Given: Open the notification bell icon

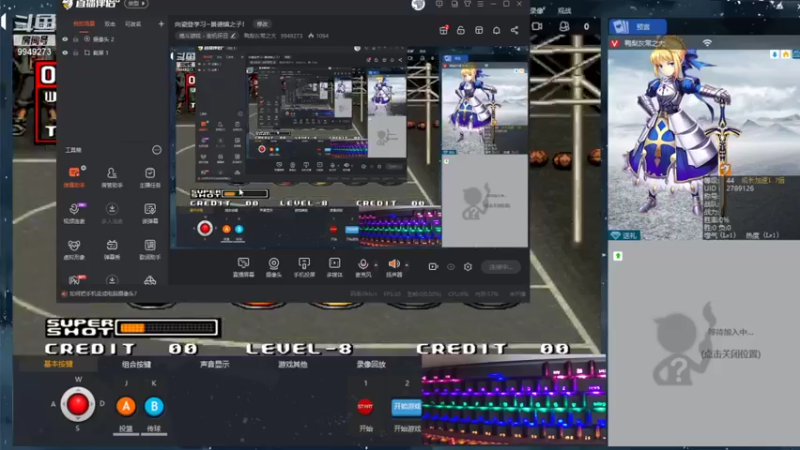Looking at the screenshot, I should (496, 31).
